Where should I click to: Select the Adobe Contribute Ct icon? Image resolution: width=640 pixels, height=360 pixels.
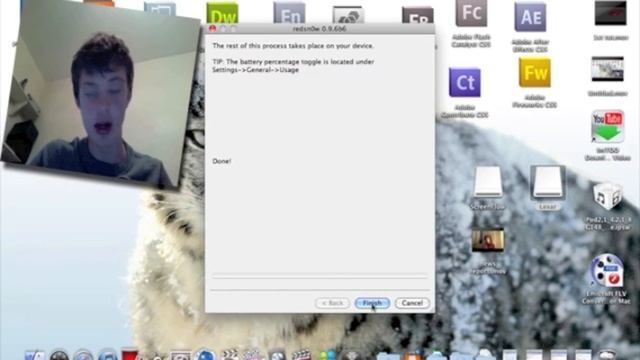pyautogui.click(x=464, y=82)
